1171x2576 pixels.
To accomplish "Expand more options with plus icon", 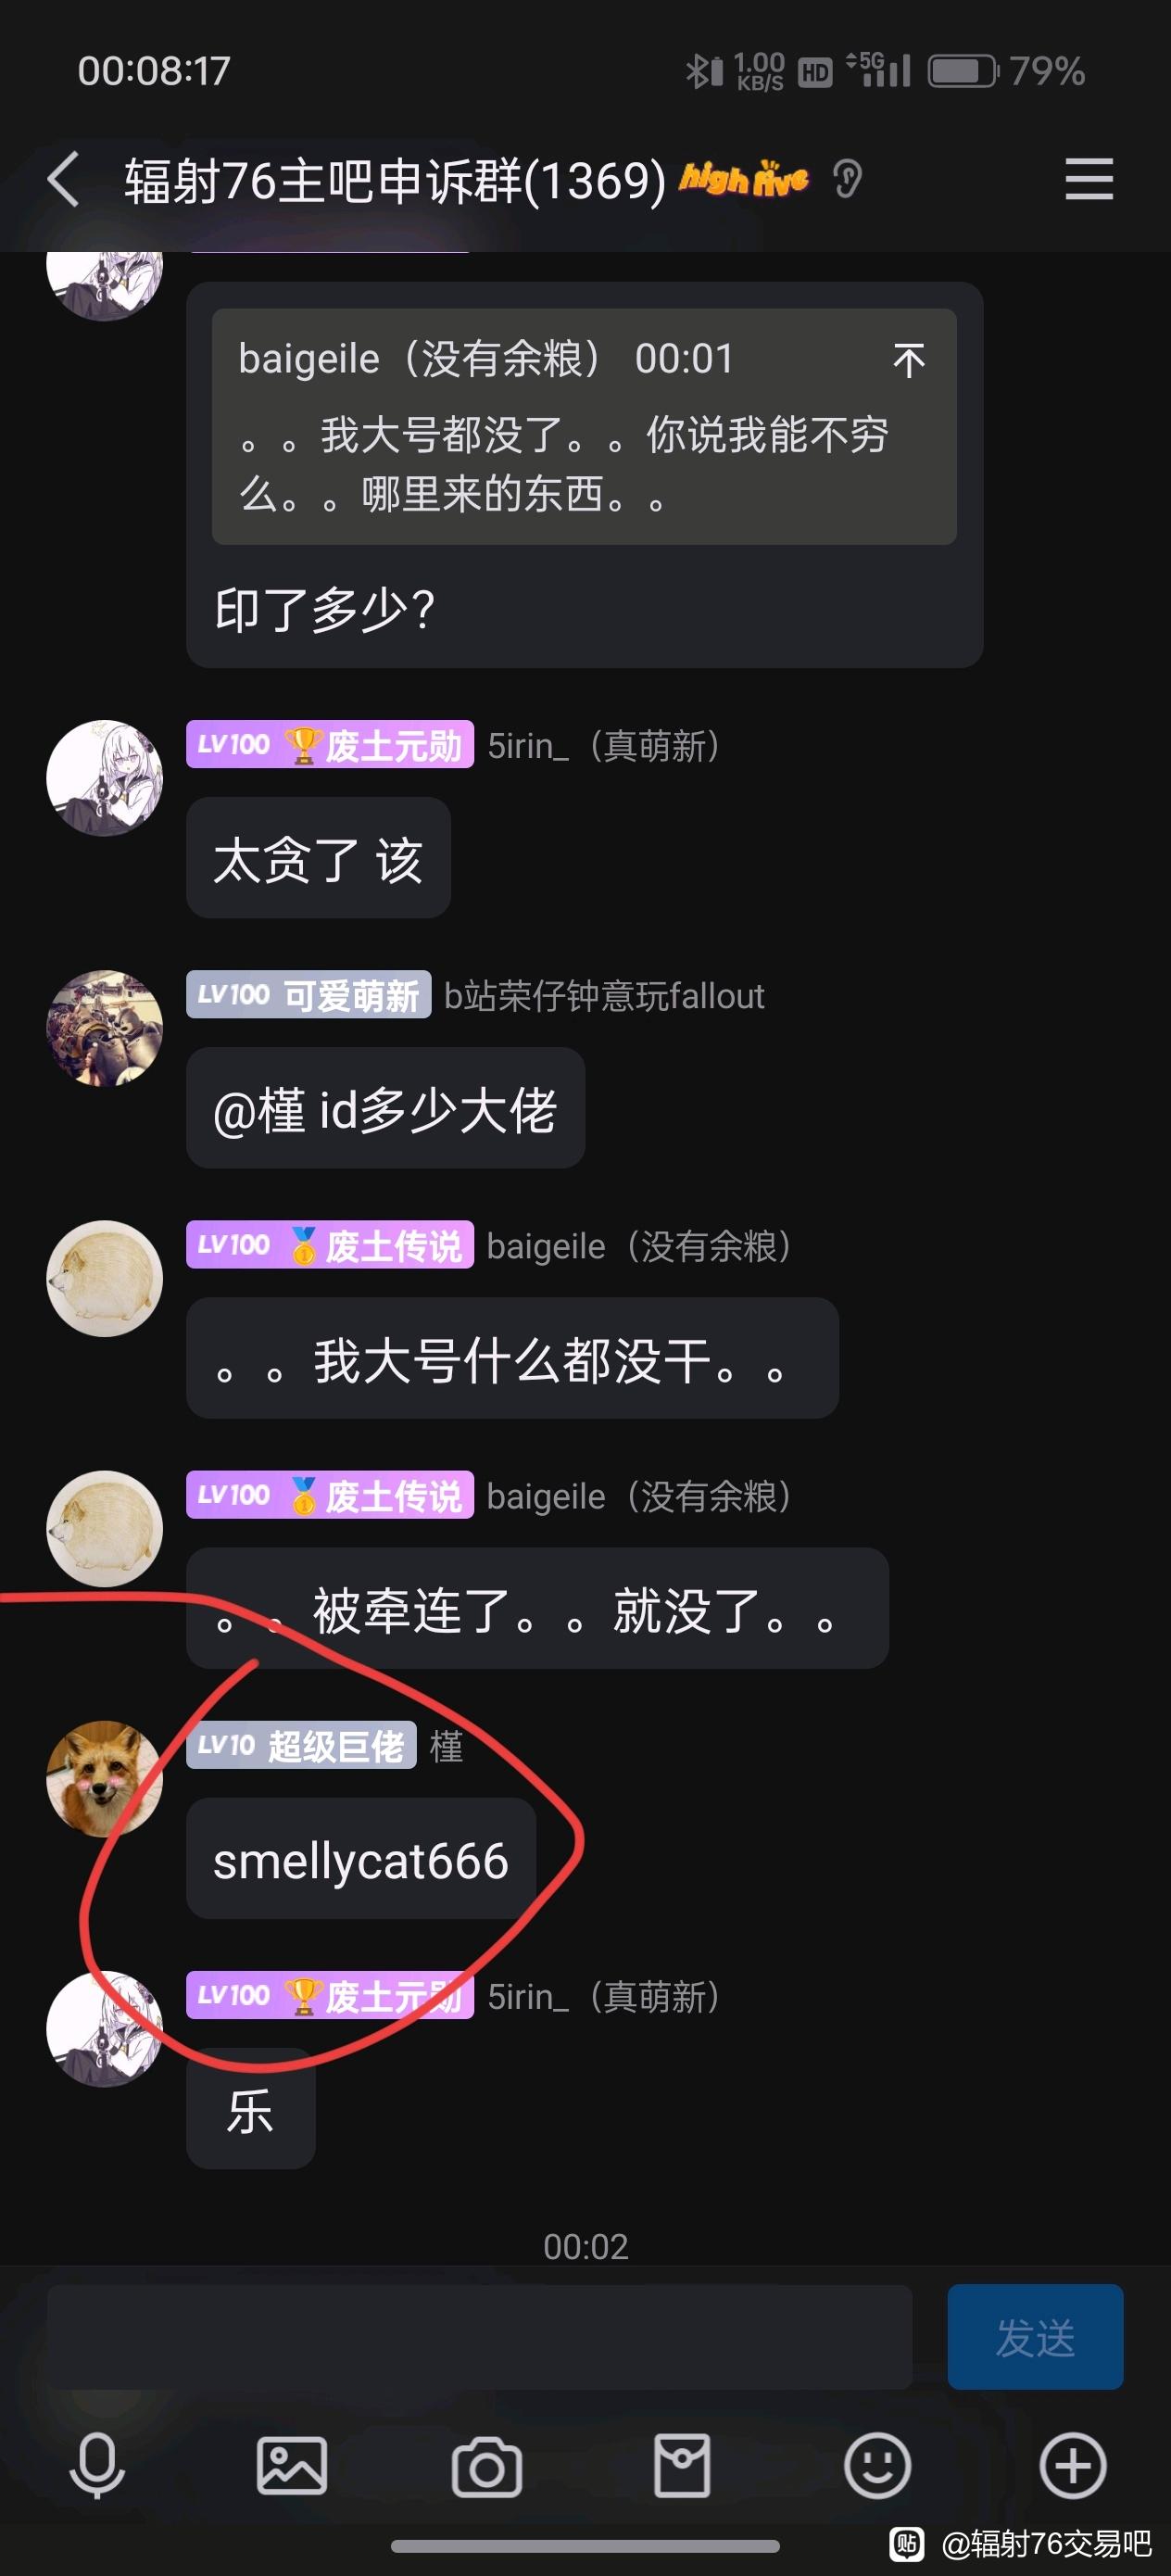I will pos(1073,2466).
